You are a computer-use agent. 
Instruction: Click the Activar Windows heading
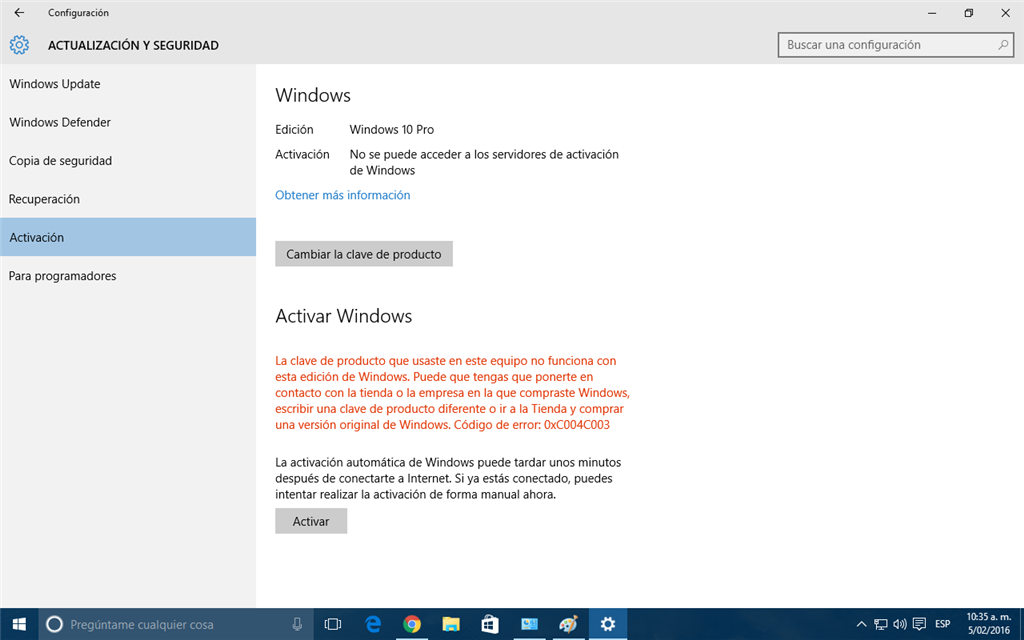(344, 316)
